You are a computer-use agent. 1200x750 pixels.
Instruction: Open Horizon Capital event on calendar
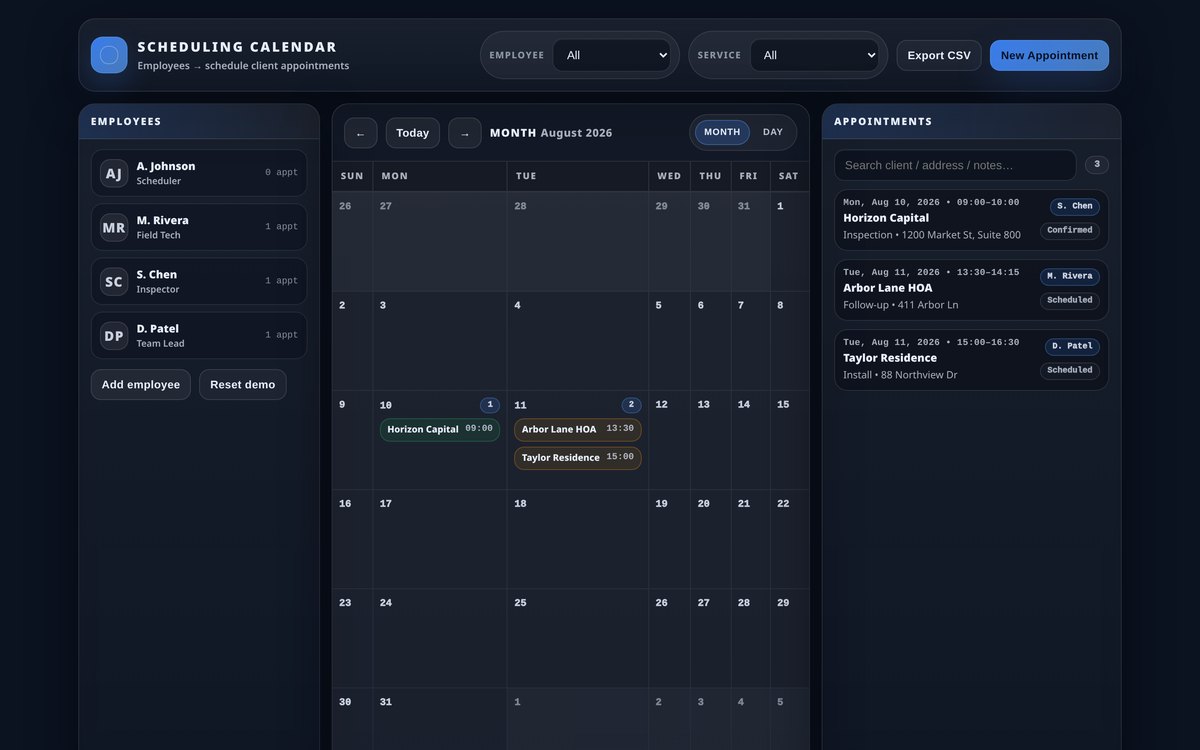tap(440, 430)
